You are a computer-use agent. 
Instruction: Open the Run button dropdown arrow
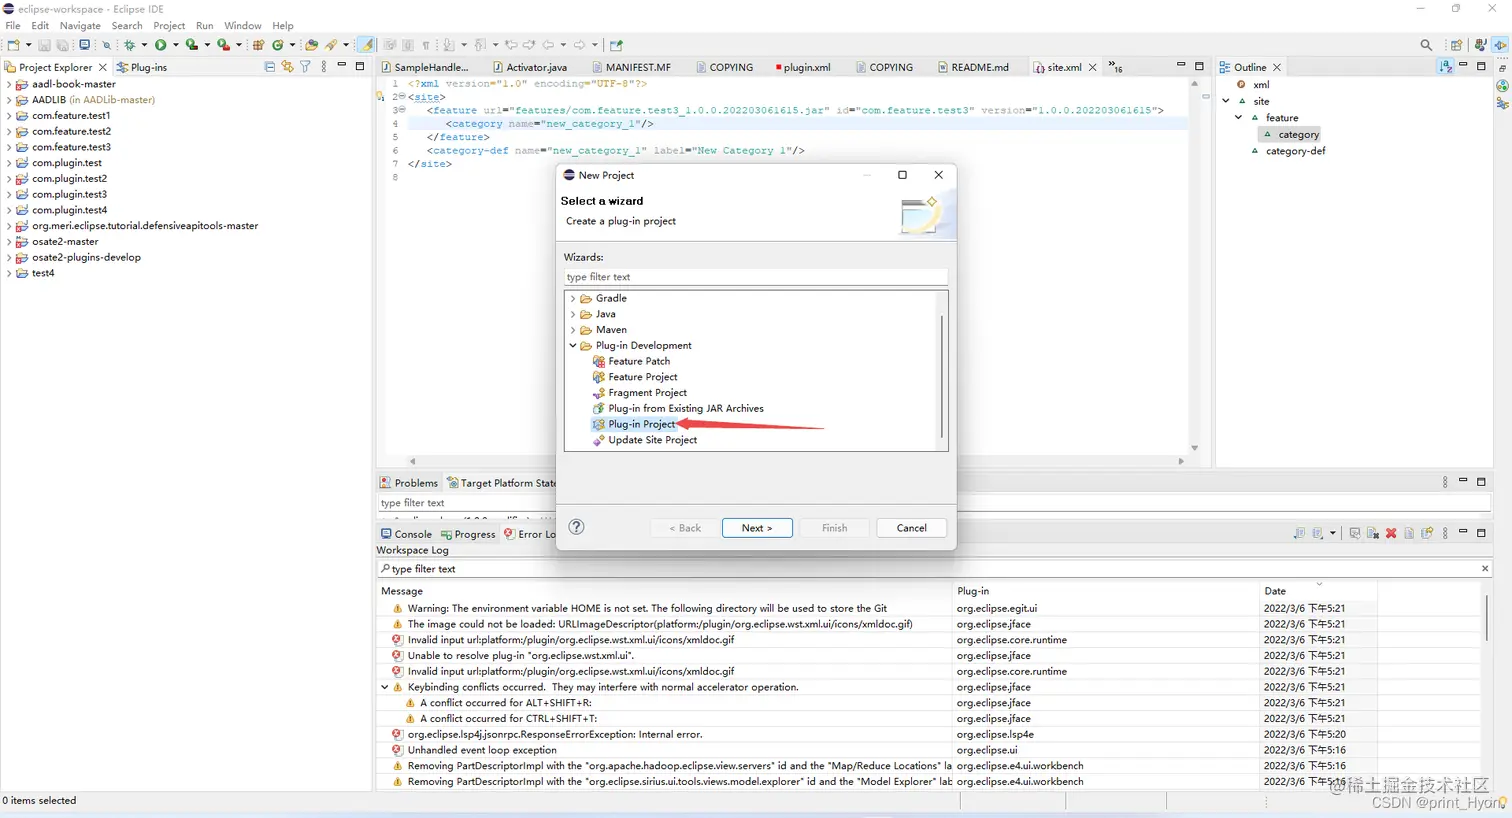[x=176, y=45]
